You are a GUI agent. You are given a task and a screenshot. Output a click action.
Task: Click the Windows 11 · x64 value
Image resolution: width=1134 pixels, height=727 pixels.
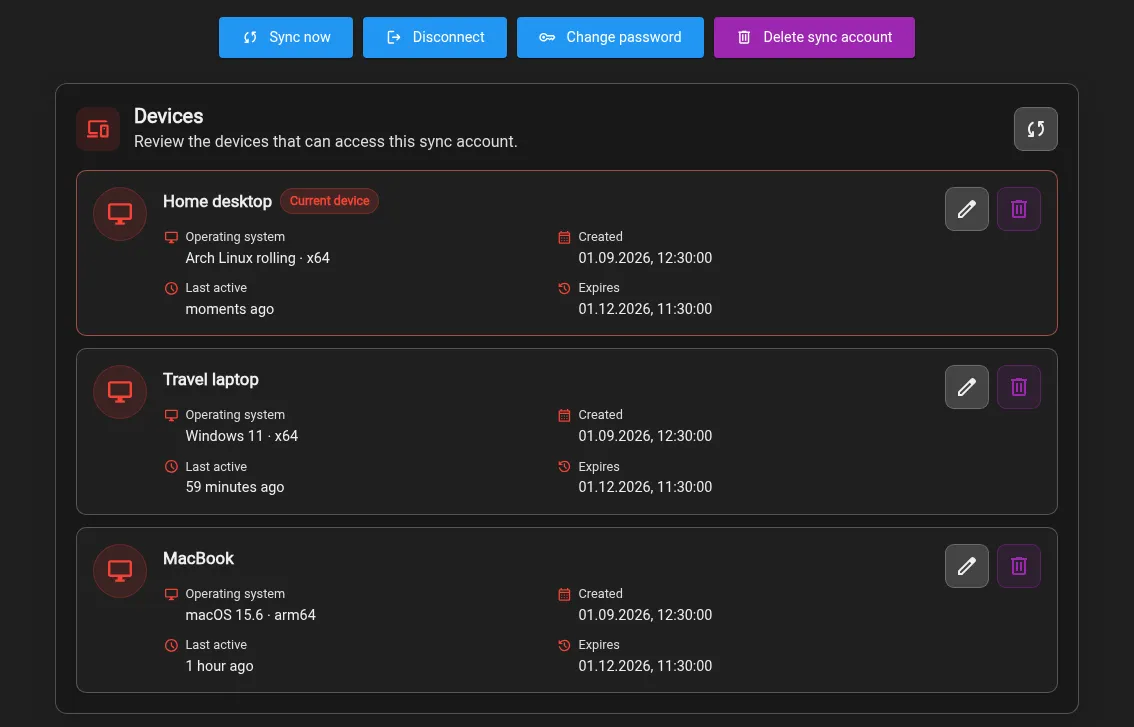[x=242, y=435]
